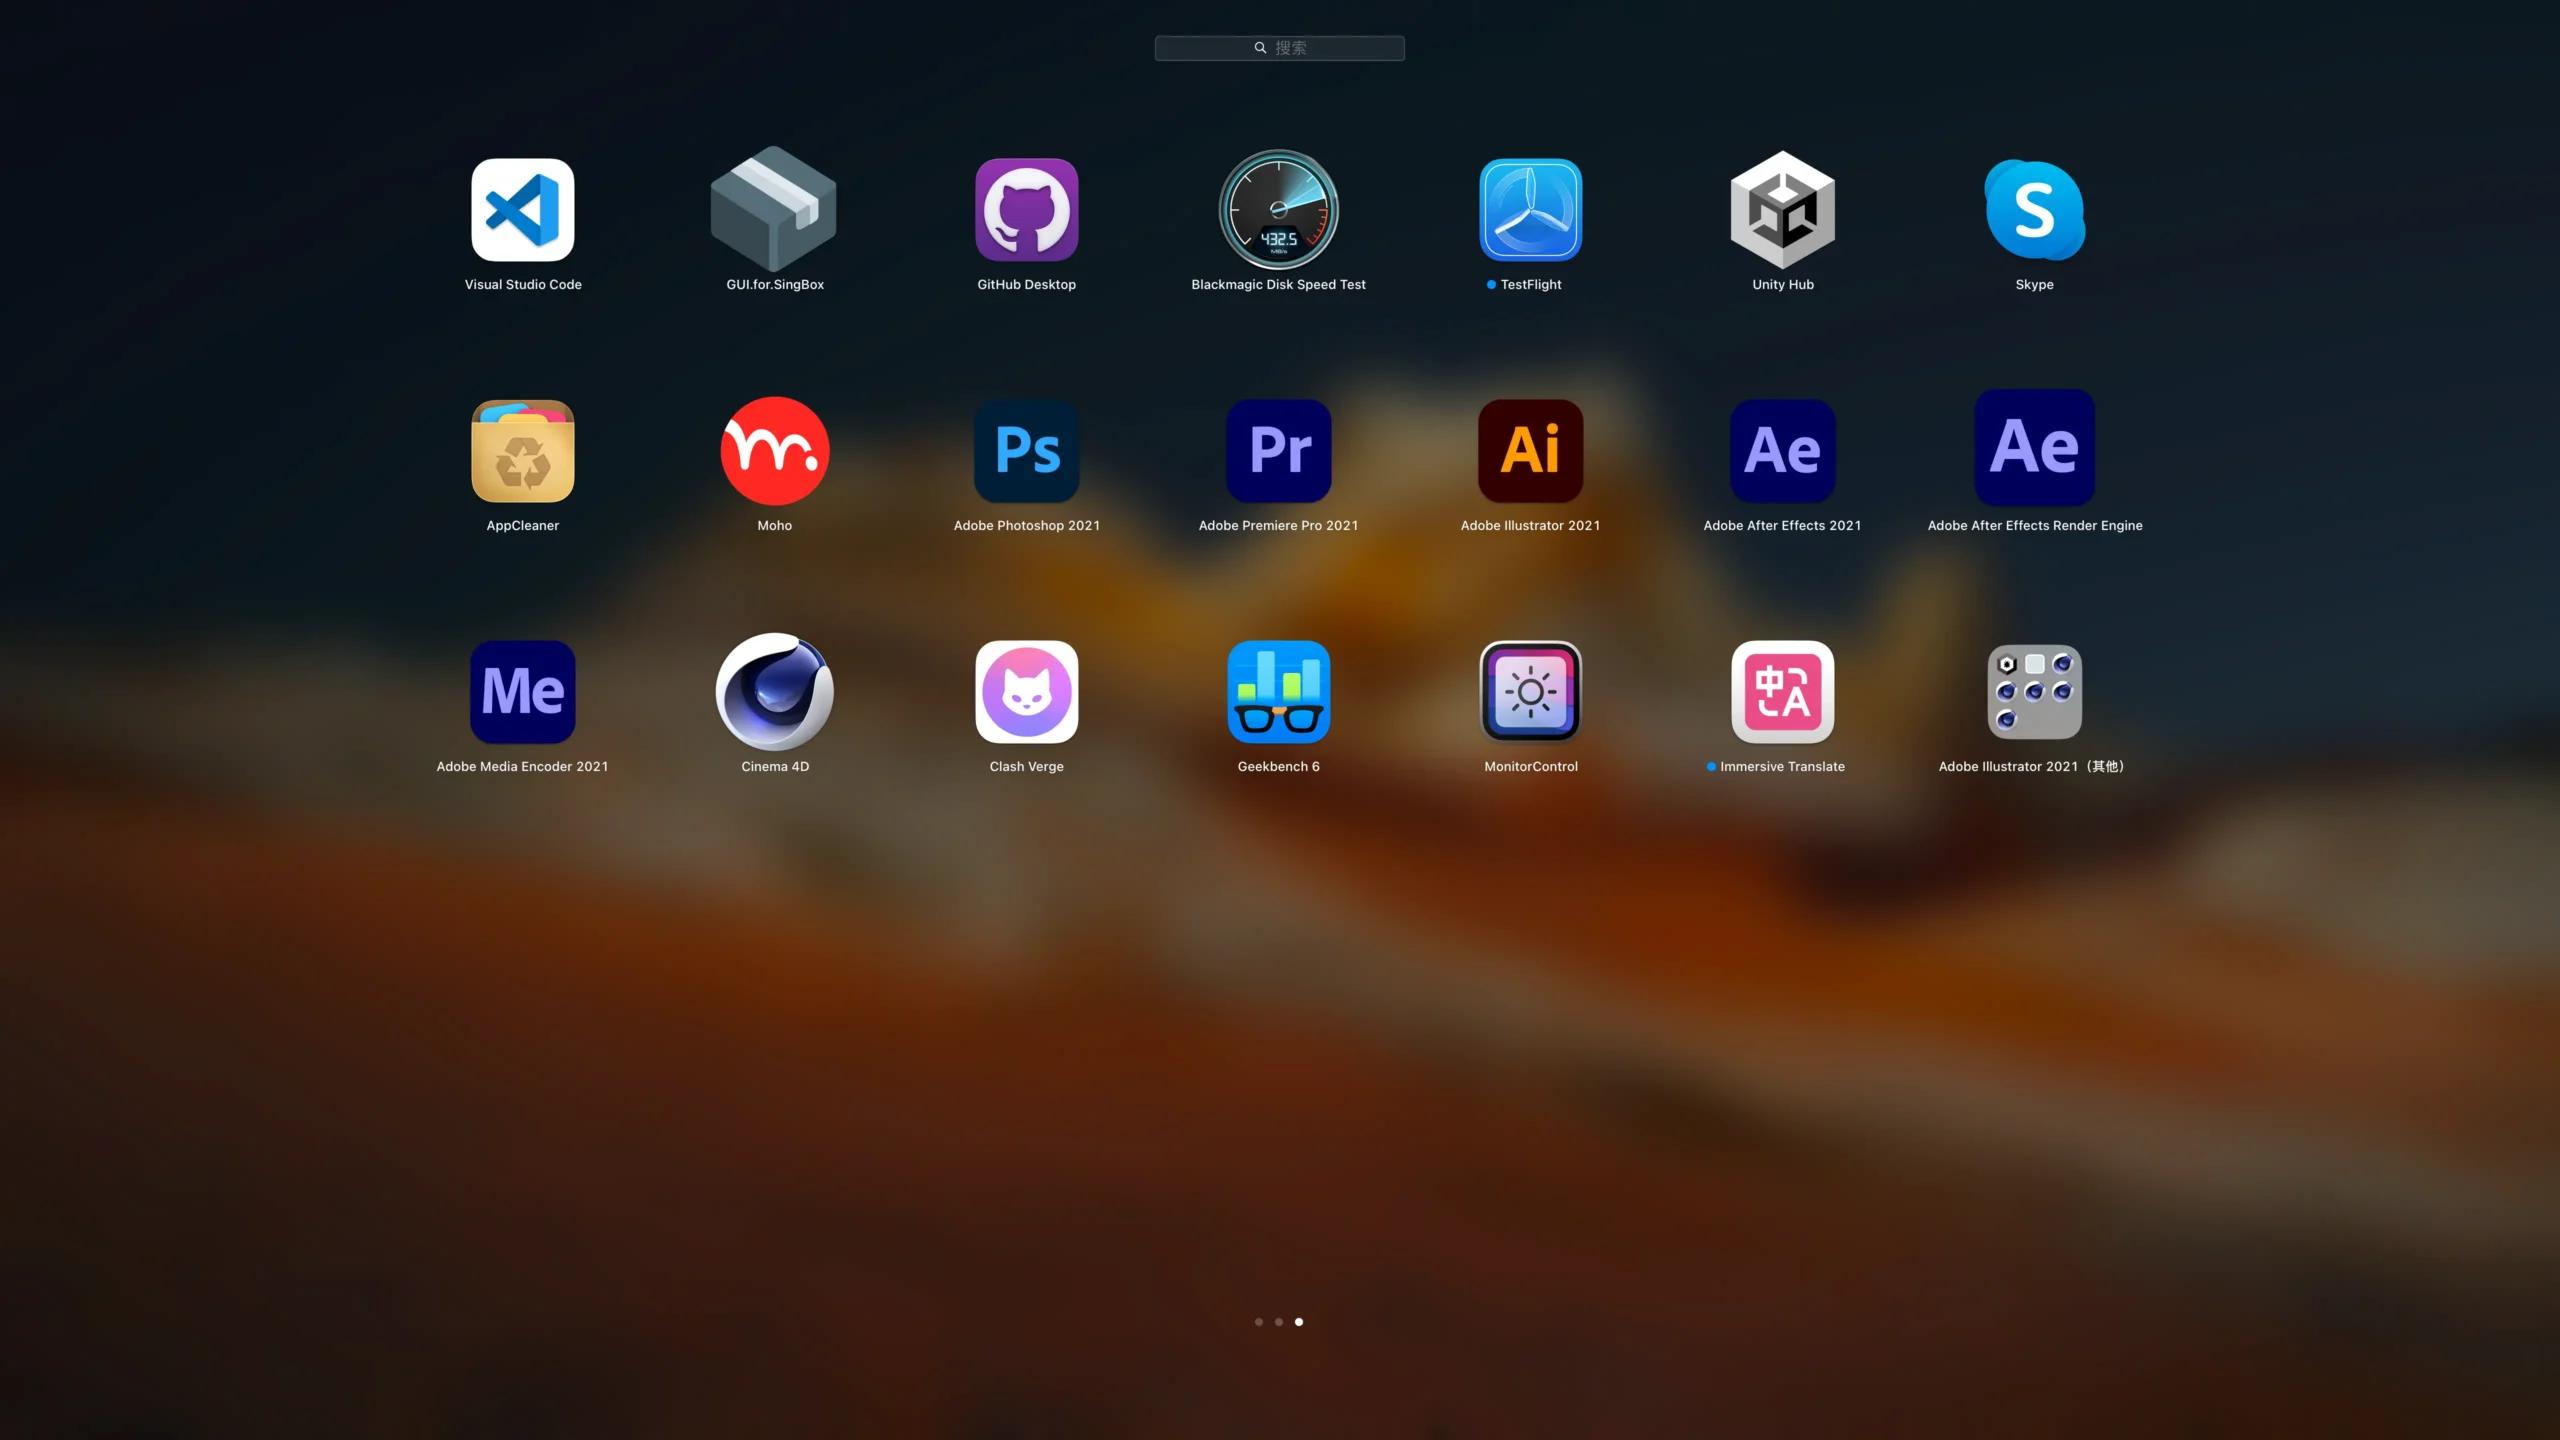The height and width of the screenshot is (1440, 2560).
Task: Launch Cinema 4D icon
Action: point(775,692)
